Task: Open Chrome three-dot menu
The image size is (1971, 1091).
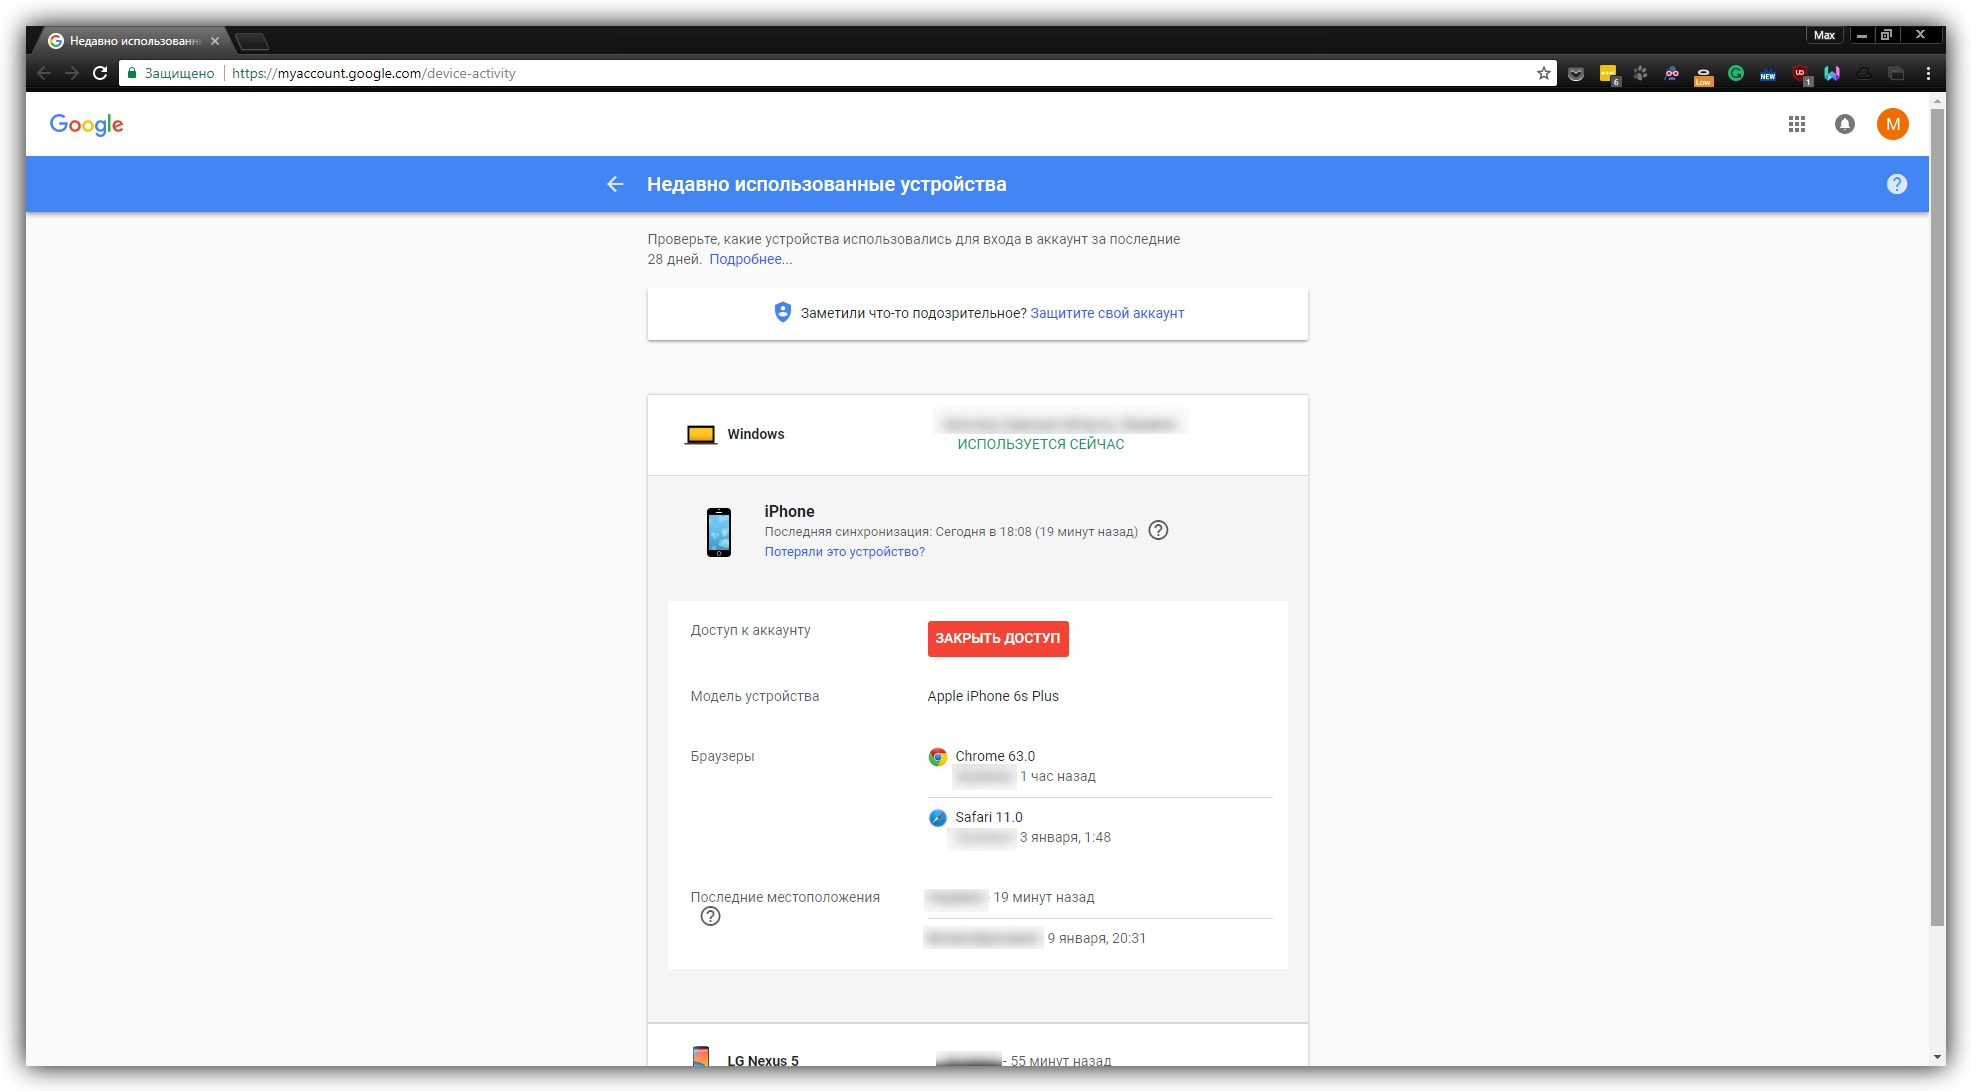Action: 1928,73
